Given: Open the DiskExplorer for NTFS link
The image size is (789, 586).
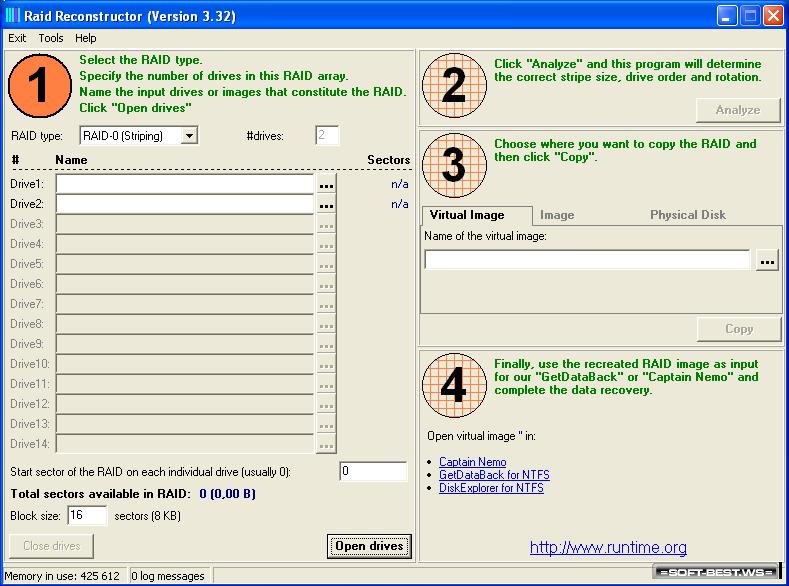Looking at the screenshot, I should (491, 488).
